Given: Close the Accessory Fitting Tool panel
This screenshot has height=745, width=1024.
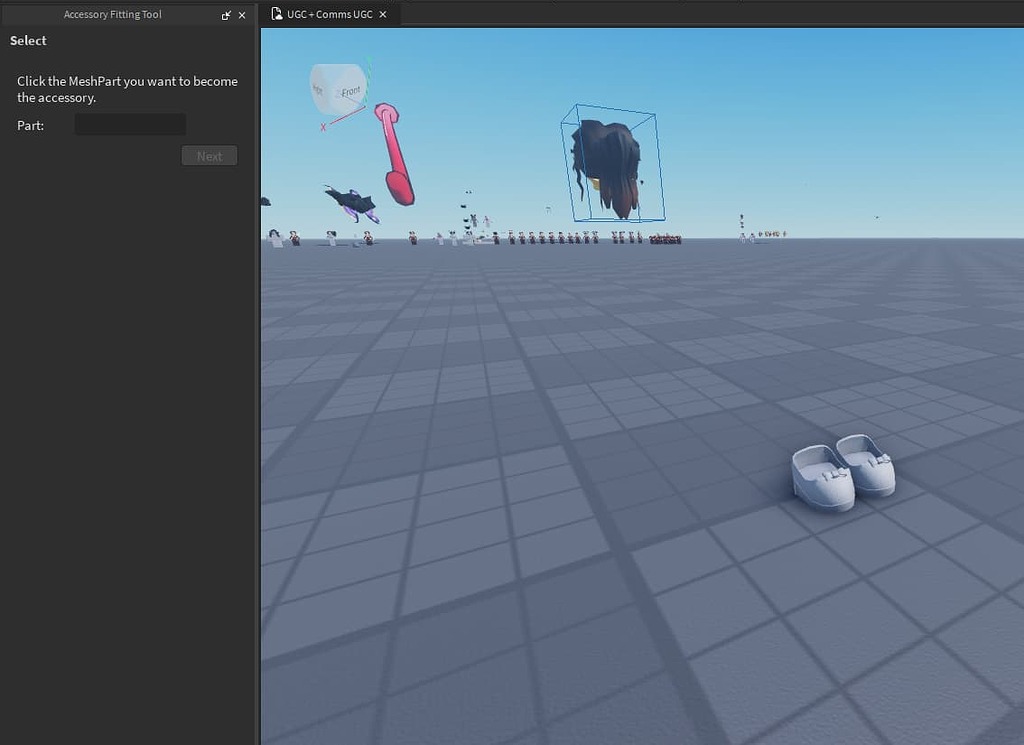Looking at the screenshot, I should point(241,14).
